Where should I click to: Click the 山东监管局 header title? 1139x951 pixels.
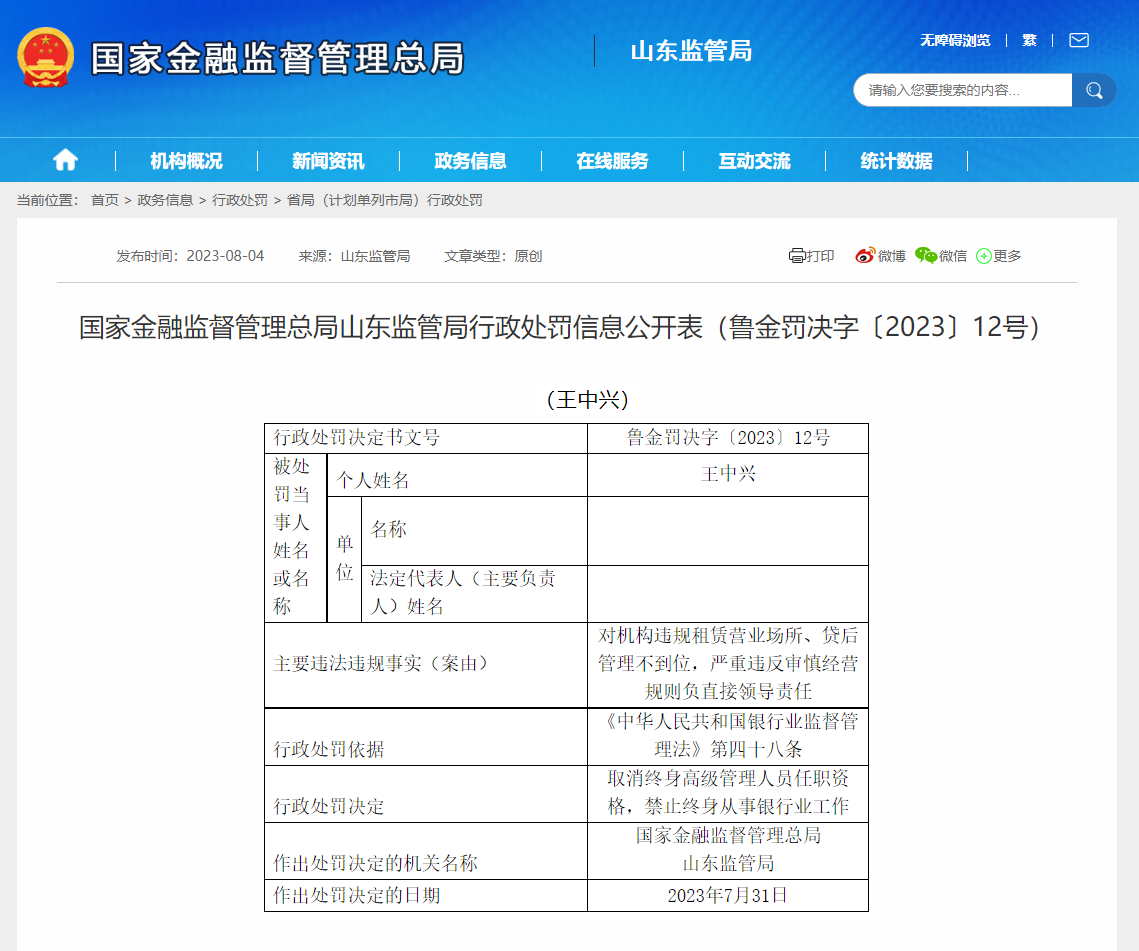[x=691, y=51]
